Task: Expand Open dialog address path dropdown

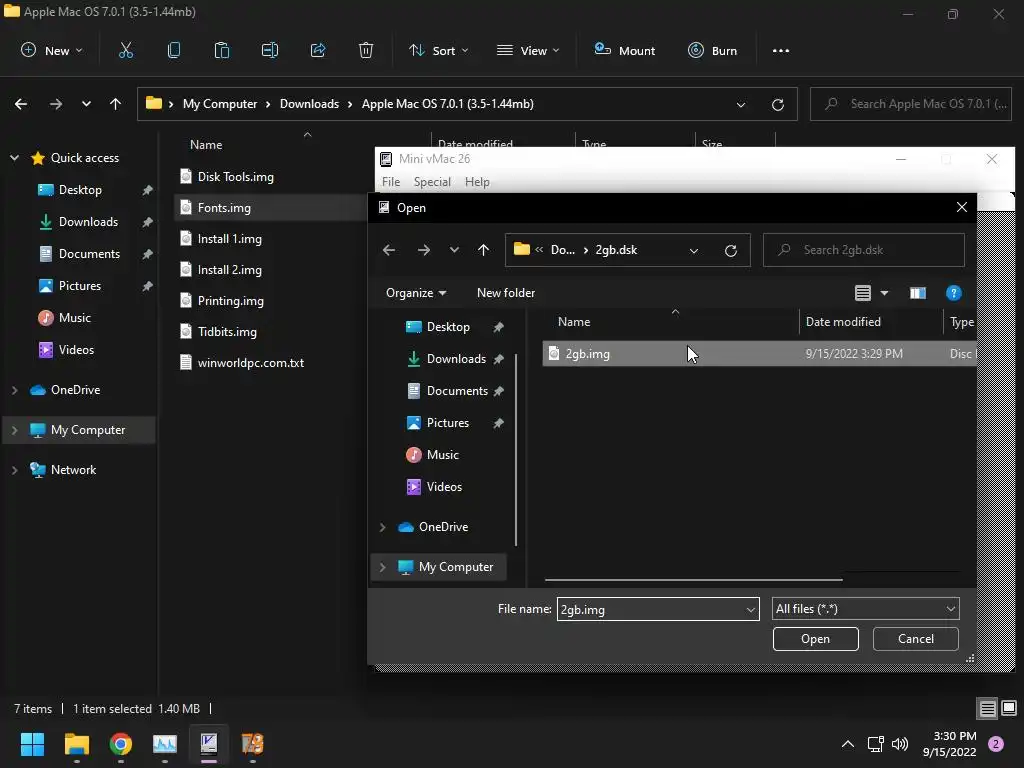Action: point(694,250)
